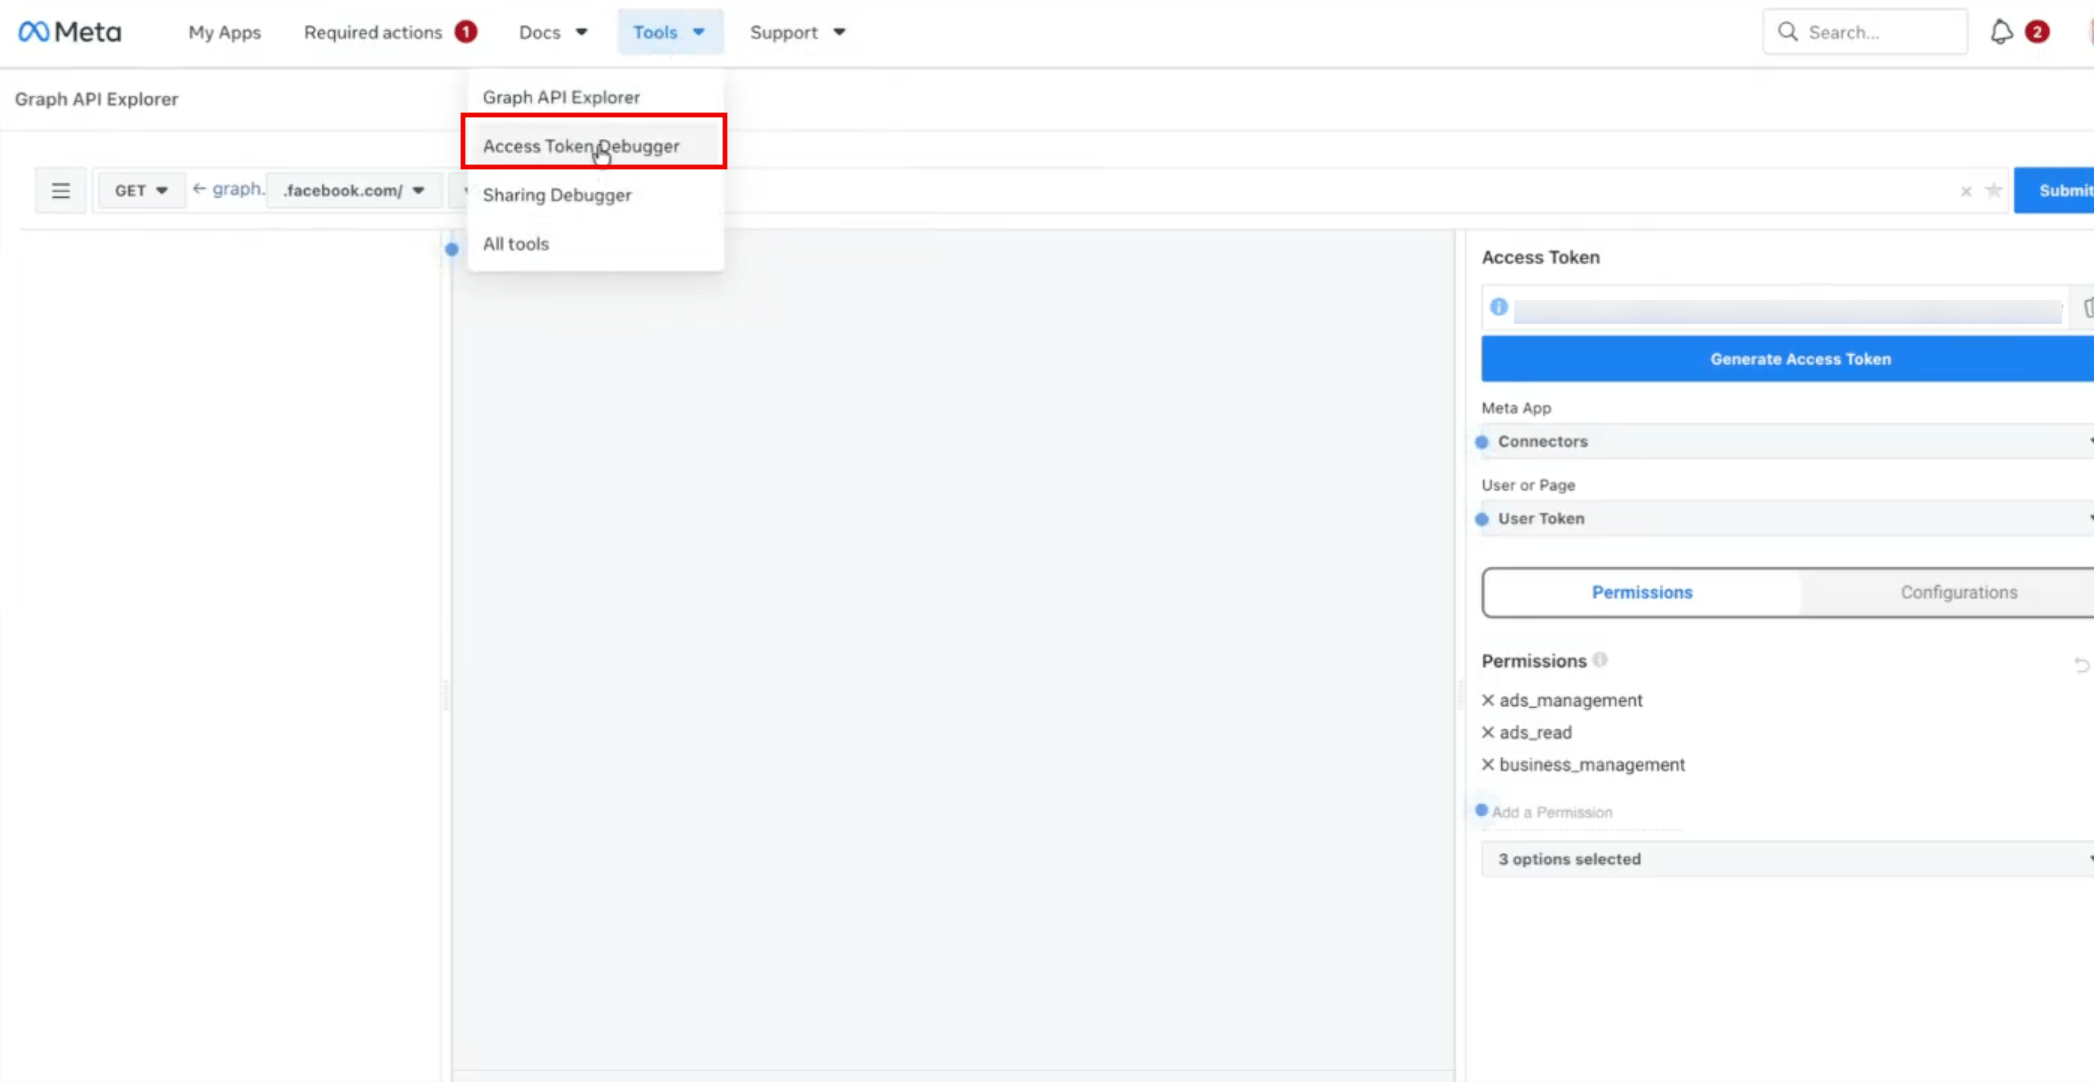Clear the query with the X icon
The image size is (2094, 1082).
[x=1966, y=191]
